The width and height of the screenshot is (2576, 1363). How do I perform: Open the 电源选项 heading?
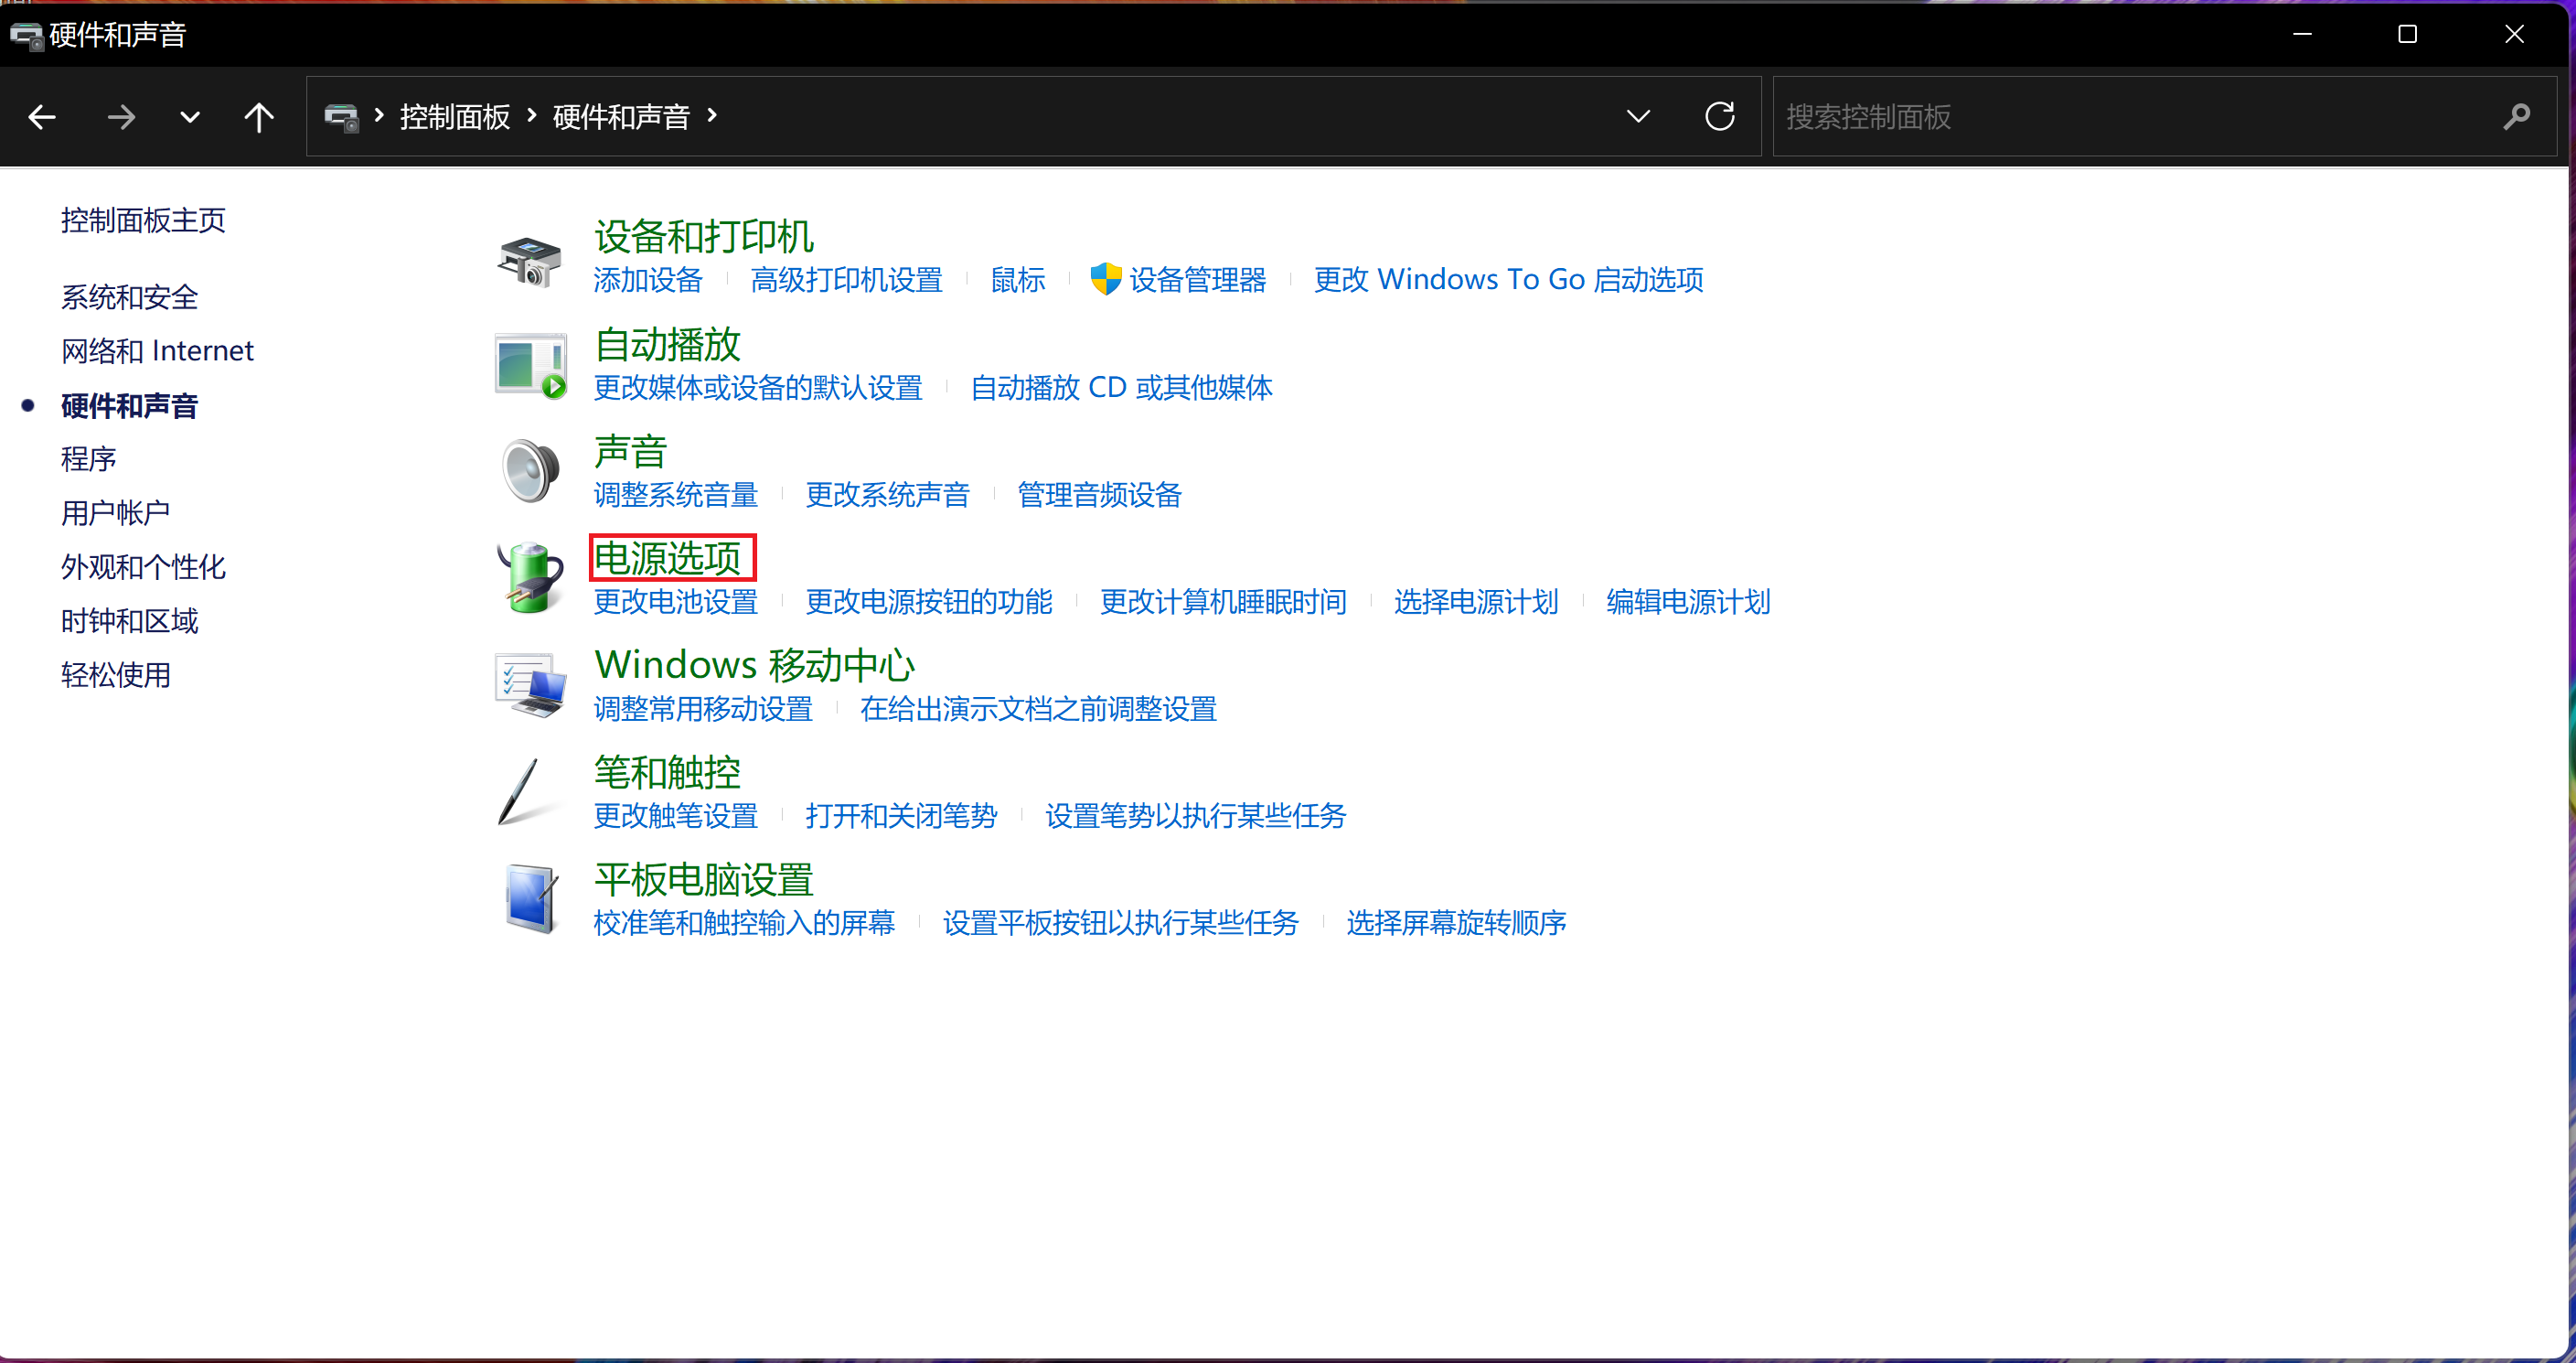(x=667, y=559)
